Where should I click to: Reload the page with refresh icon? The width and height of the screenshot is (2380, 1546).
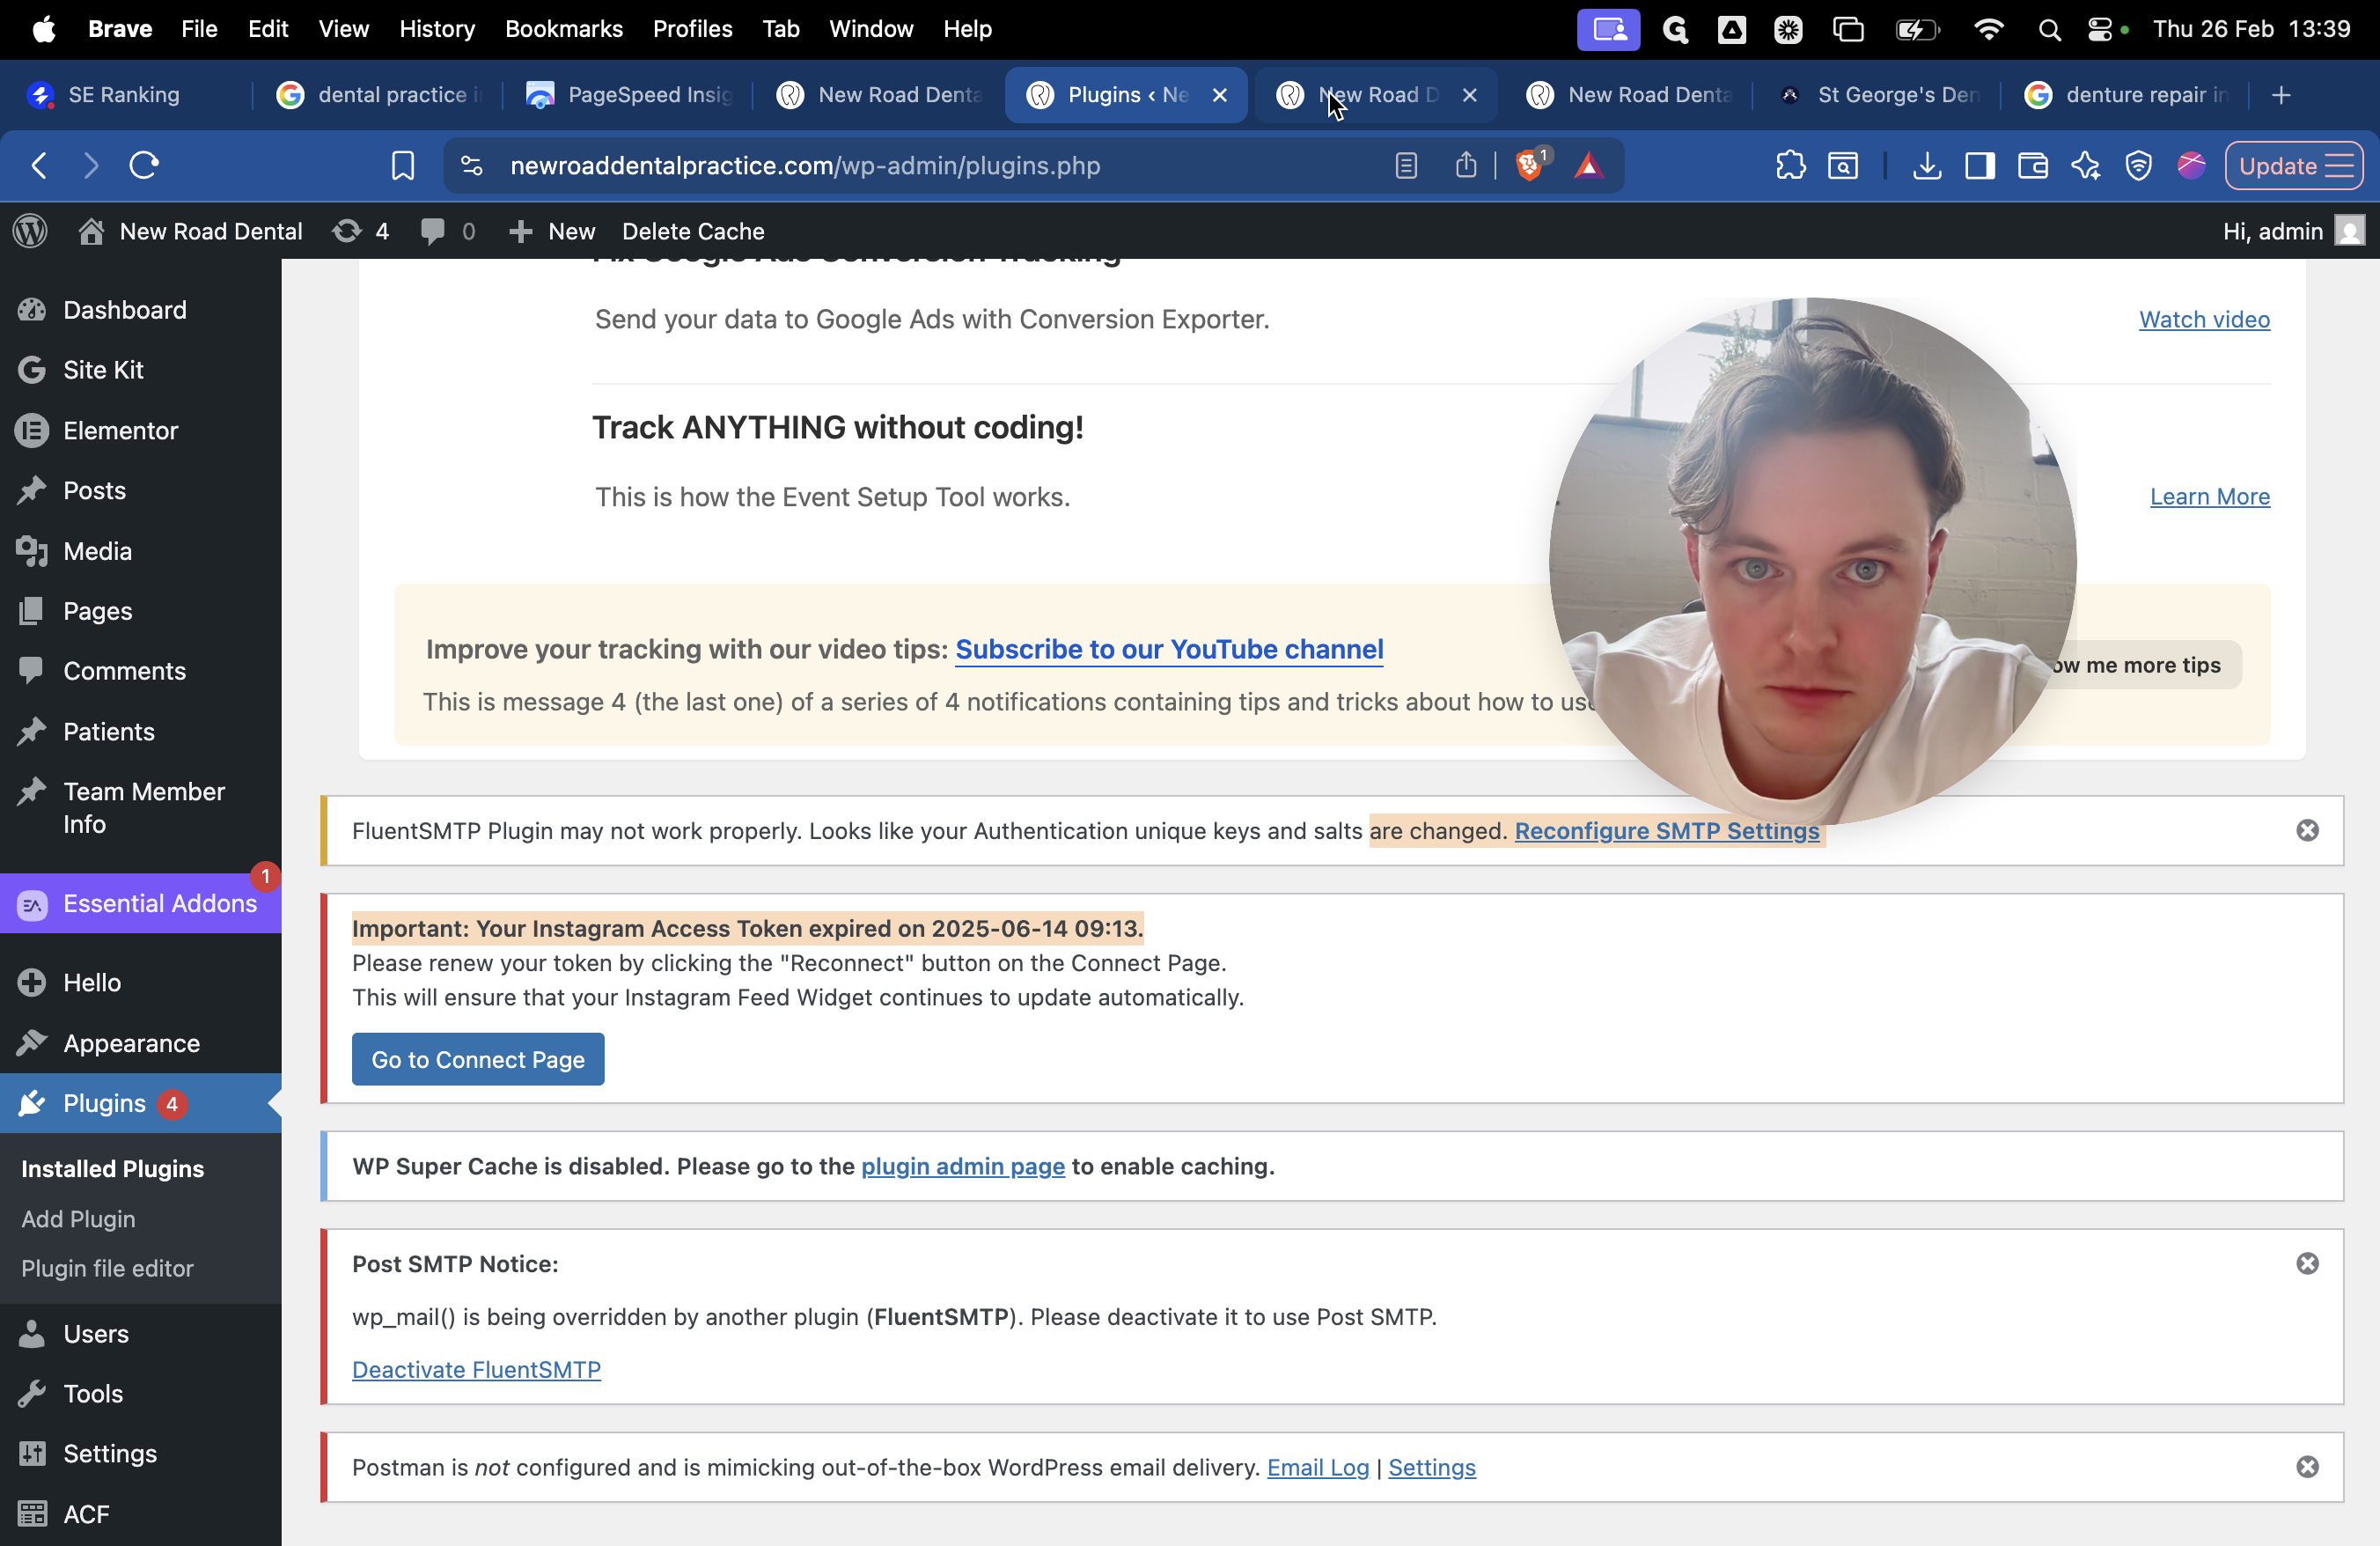click(144, 165)
